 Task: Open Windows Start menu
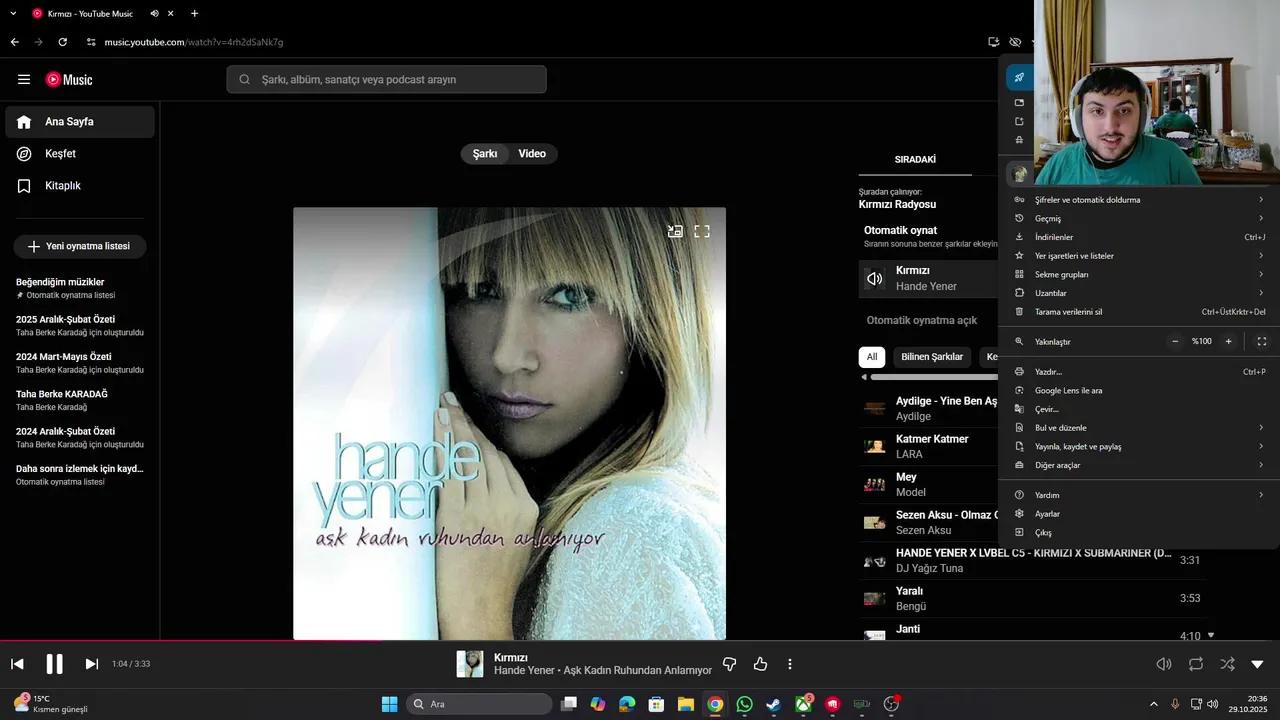tap(389, 704)
